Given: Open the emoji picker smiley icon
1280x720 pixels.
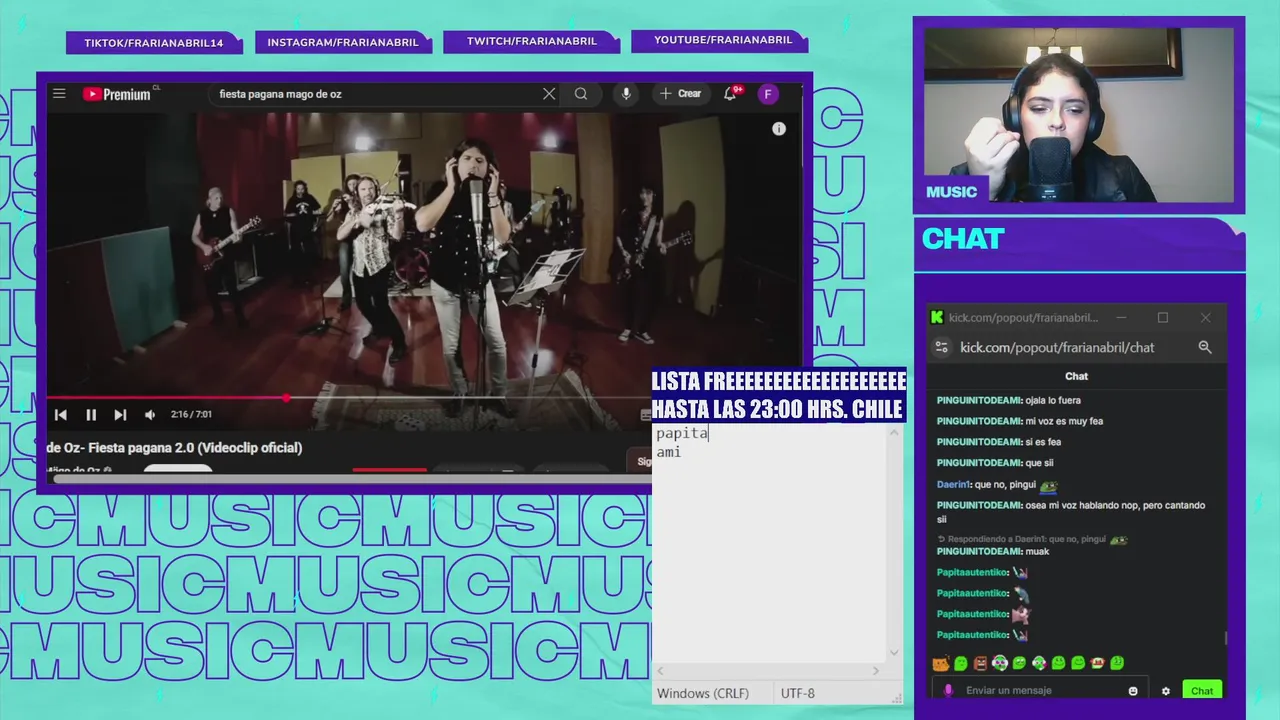Looking at the screenshot, I should click(x=1133, y=691).
